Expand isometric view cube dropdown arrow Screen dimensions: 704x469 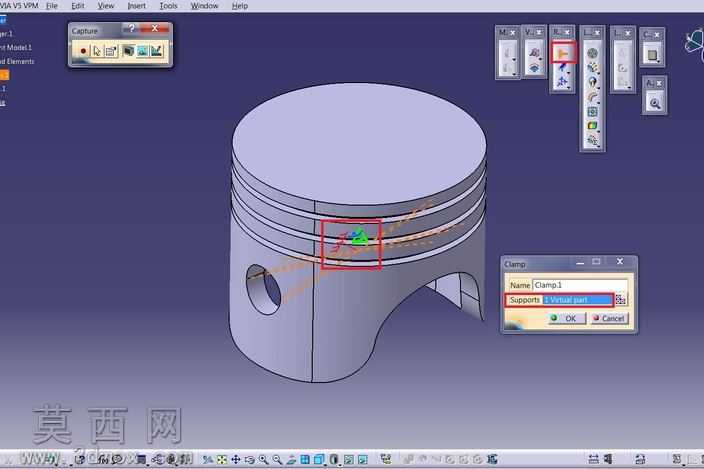point(325,464)
